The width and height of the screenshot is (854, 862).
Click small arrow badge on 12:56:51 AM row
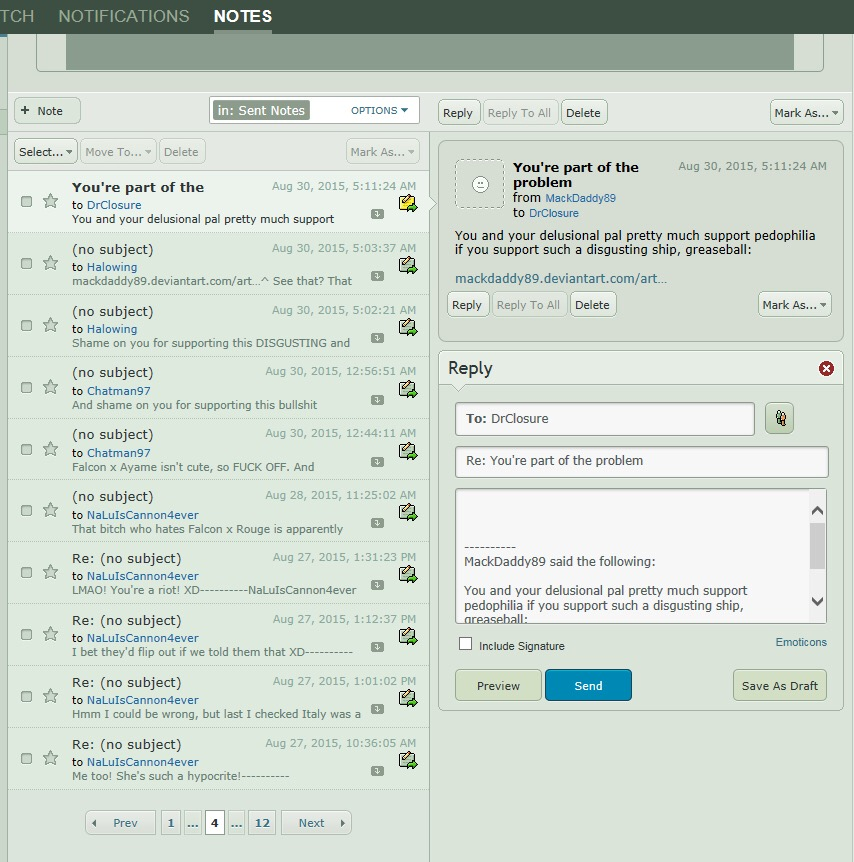pos(377,400)
